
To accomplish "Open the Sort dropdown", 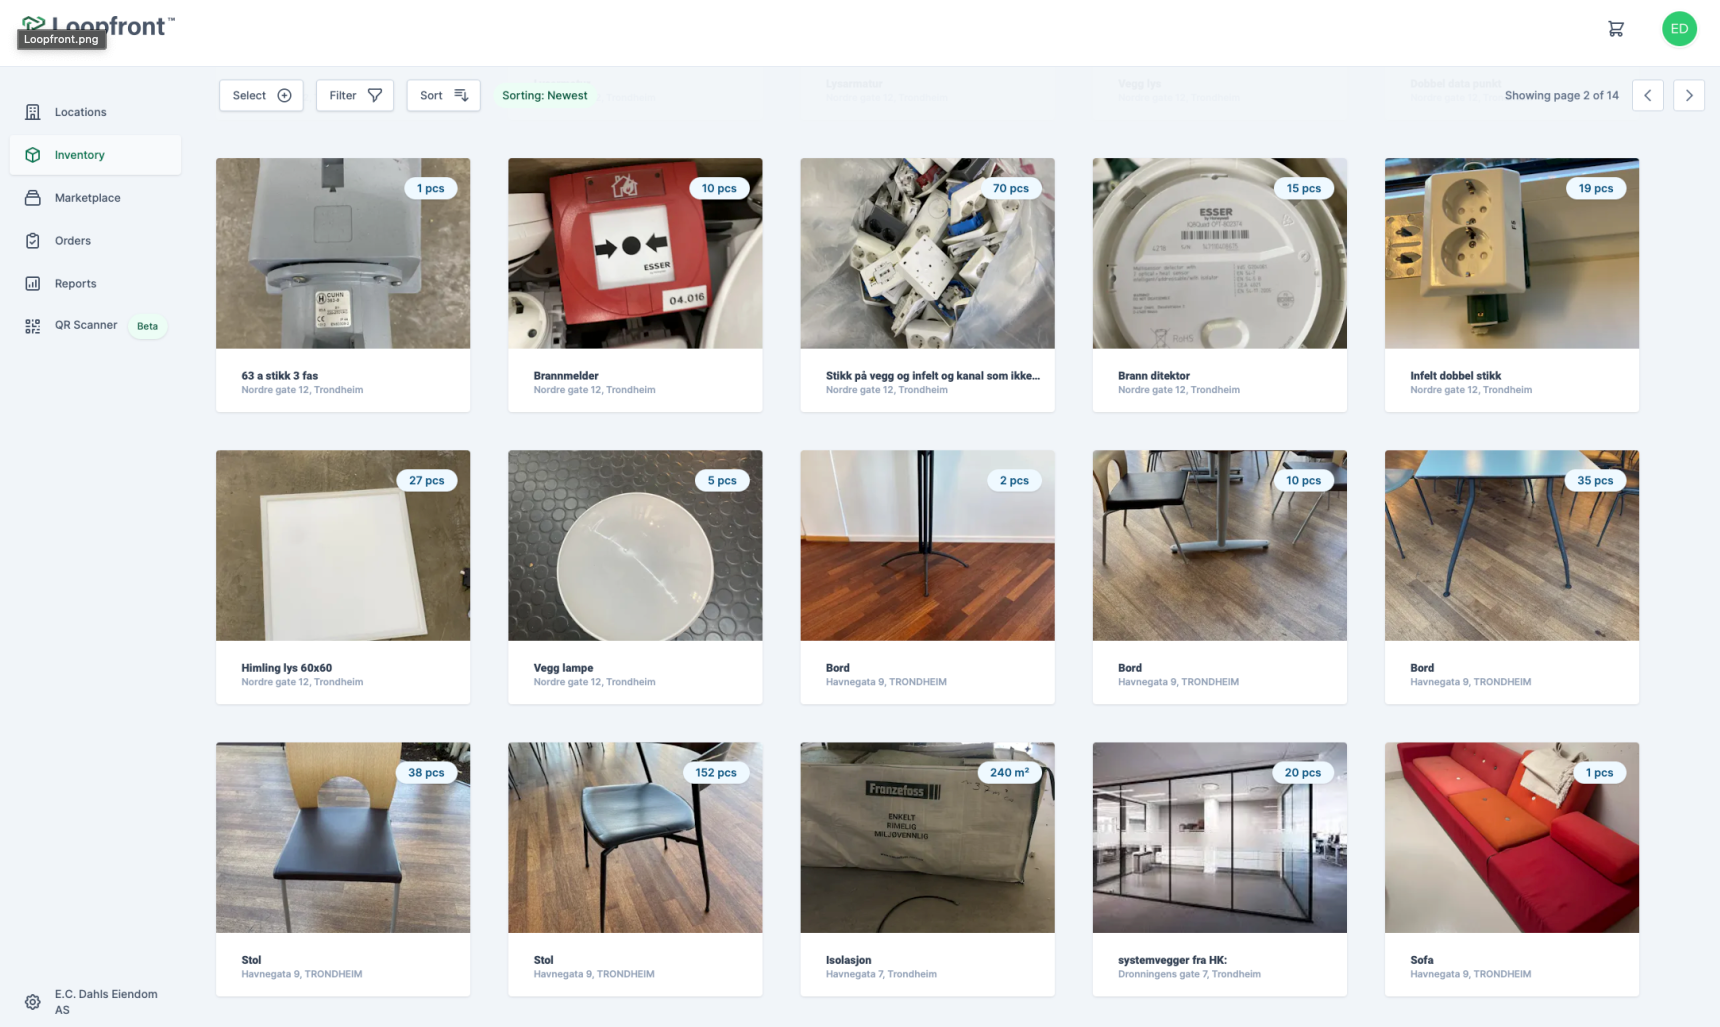I will click(x=443, y=96).
